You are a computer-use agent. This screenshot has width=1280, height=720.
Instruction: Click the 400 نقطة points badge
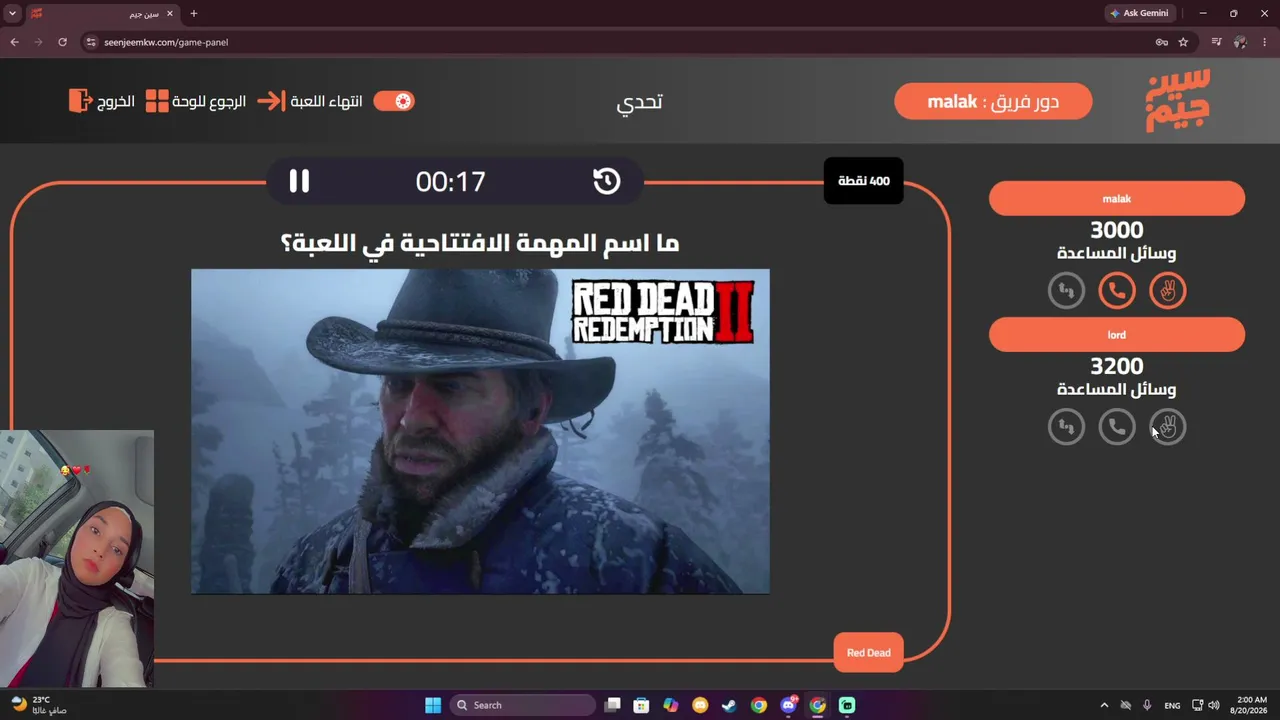[x=864, y=181]
